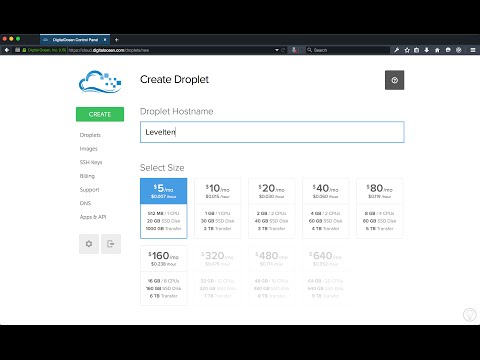
Task: Open the URL history dropdown arrow
Action: pos(277,50)
